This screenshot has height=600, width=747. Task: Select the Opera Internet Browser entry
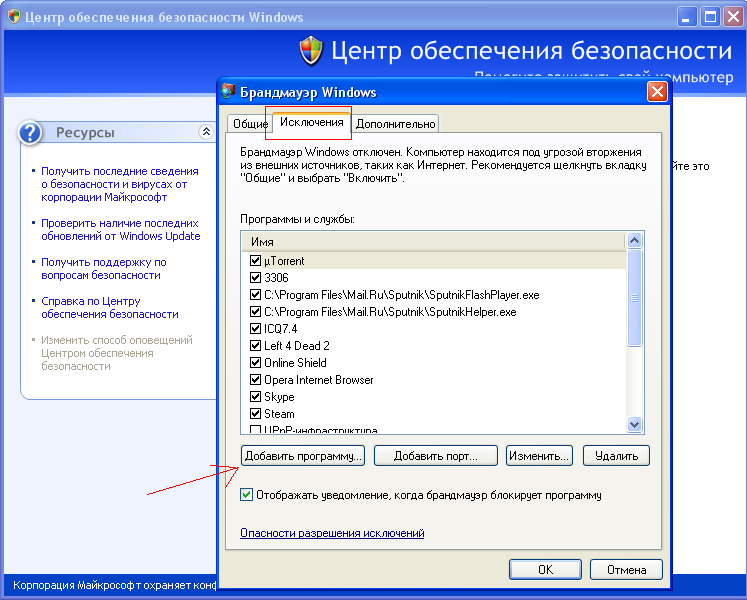point(319,380)
